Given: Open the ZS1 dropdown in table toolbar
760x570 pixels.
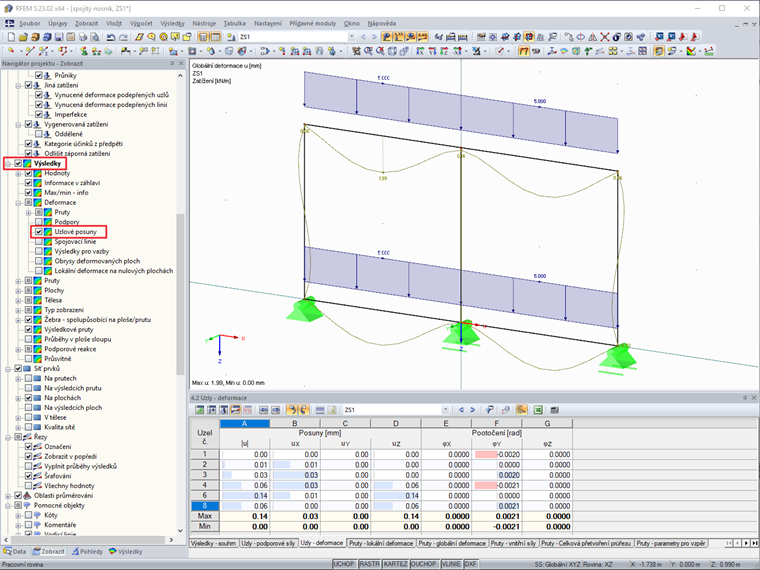Looking at the screenshot, I should [445, 410].
